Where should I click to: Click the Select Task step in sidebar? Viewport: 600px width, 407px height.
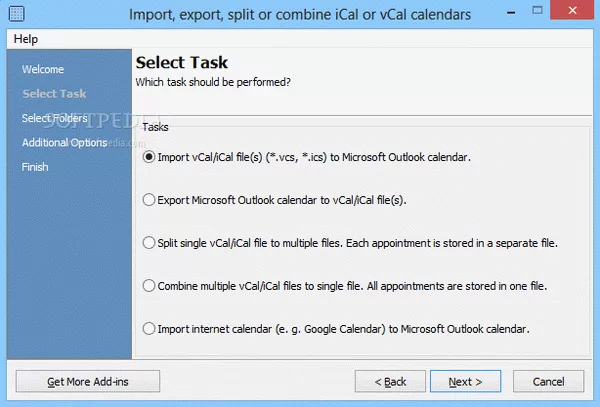54,94
